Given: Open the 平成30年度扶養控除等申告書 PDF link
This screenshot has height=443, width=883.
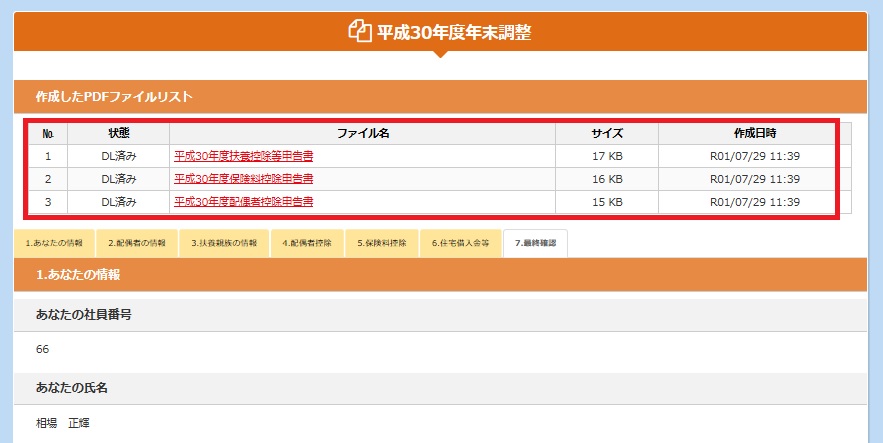Looking at the screenshot, I should tap(244, 156).
